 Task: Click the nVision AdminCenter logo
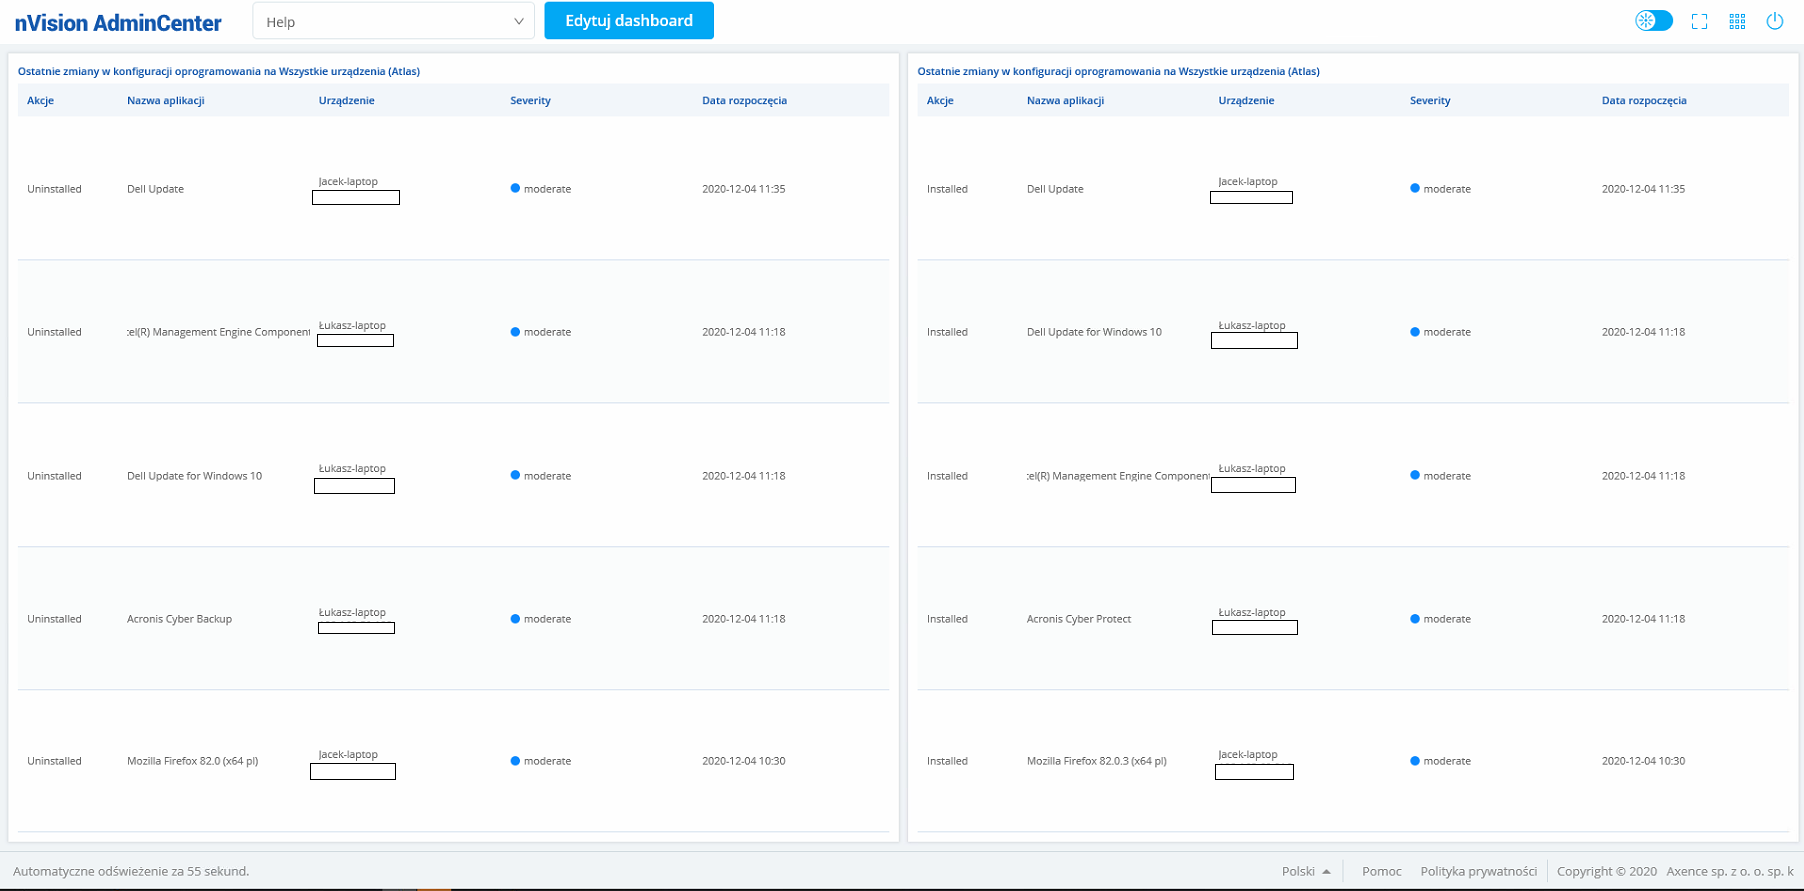[x=118, y=23]
